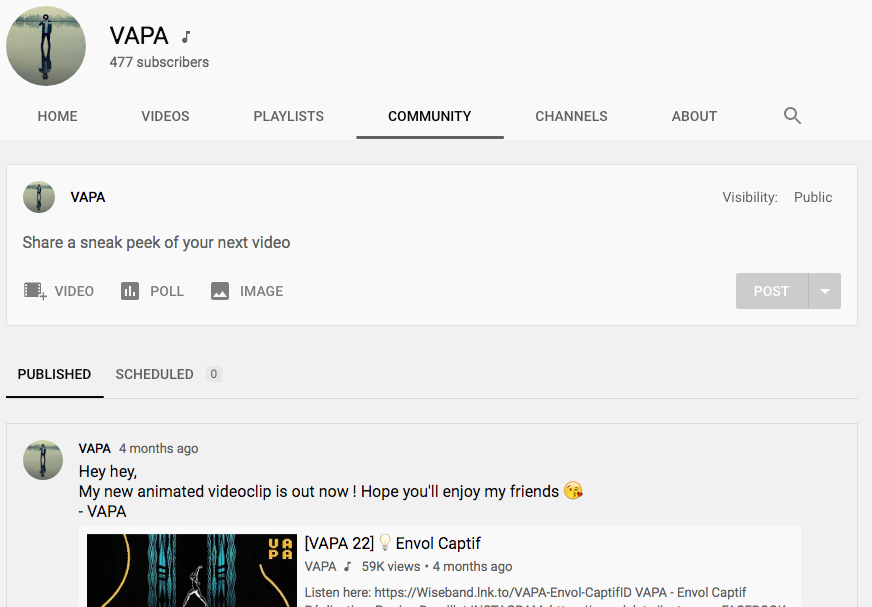Click the '- VAPA' signature line in the post

pyautogui.click(x=102, y=511)
